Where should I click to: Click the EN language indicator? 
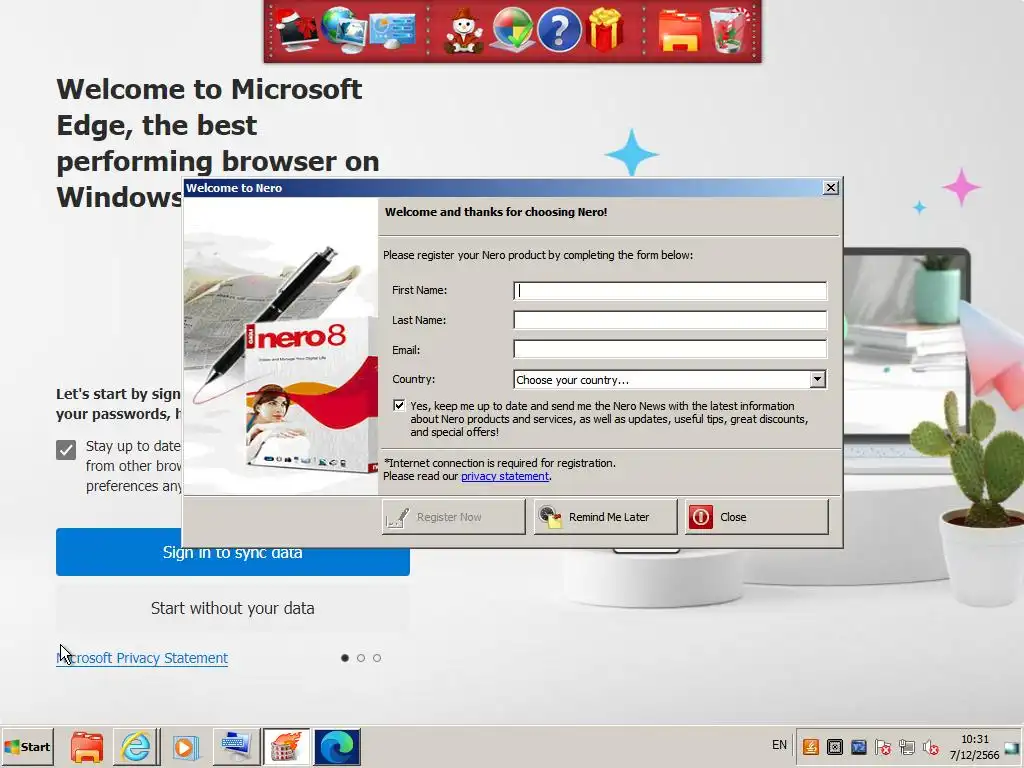779,745
